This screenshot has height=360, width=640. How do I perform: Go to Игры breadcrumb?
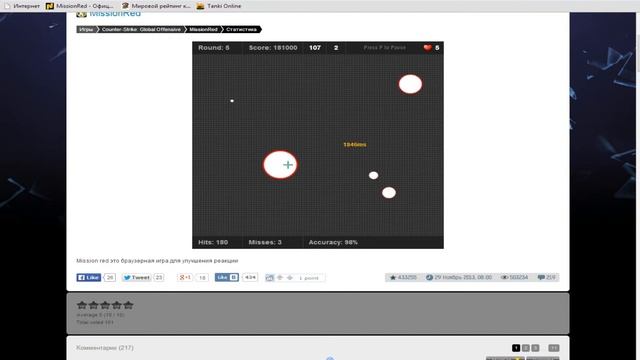click(86, 29)
